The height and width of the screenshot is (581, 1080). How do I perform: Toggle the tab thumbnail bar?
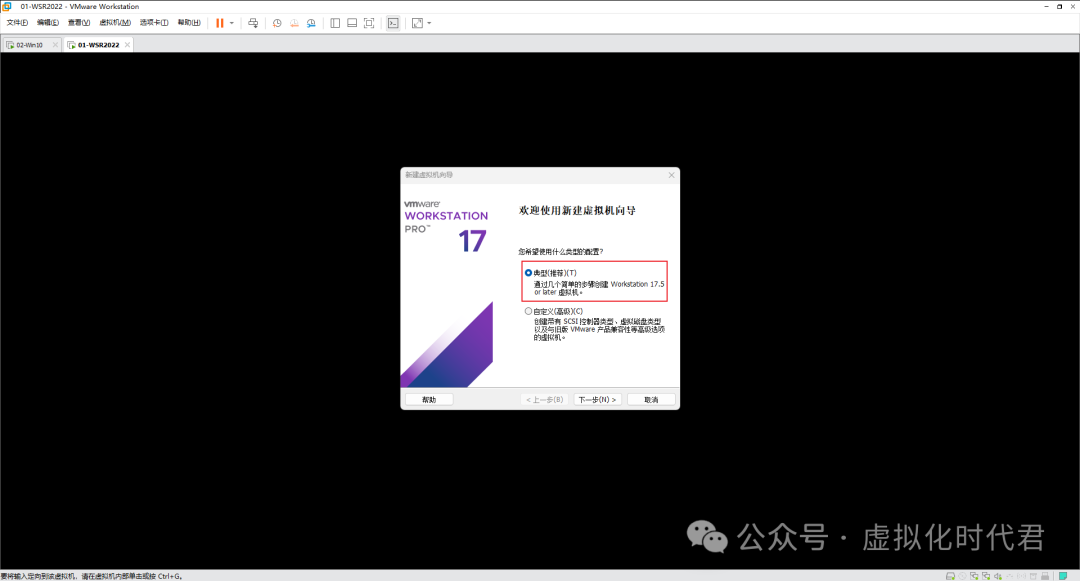point(352,22)
